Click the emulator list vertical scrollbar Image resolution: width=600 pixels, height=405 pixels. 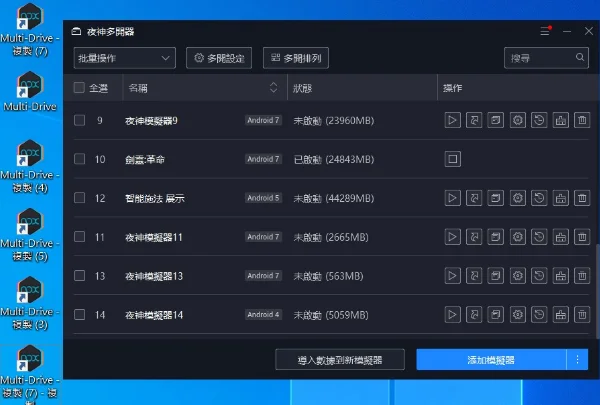pyautogui.click(x=597, y=290)
